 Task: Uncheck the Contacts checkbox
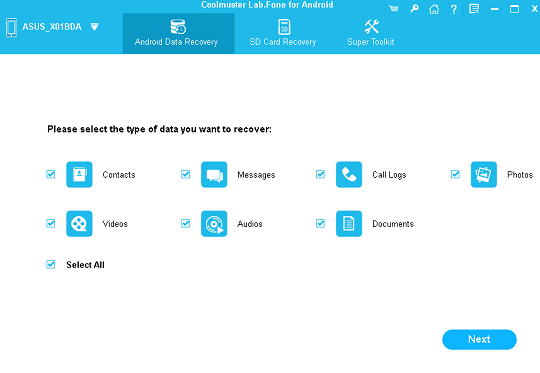click(x=51, y=174)
